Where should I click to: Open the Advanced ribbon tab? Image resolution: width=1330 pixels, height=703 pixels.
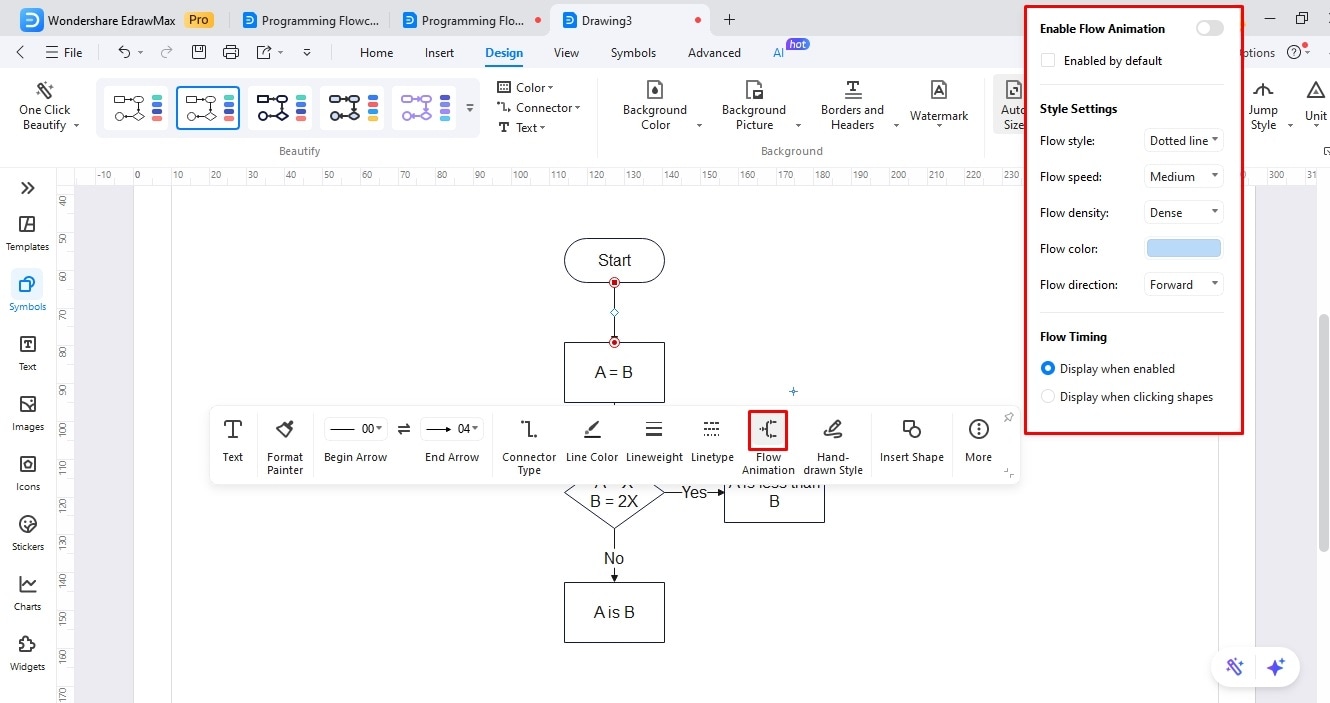(x=714, y=53)
